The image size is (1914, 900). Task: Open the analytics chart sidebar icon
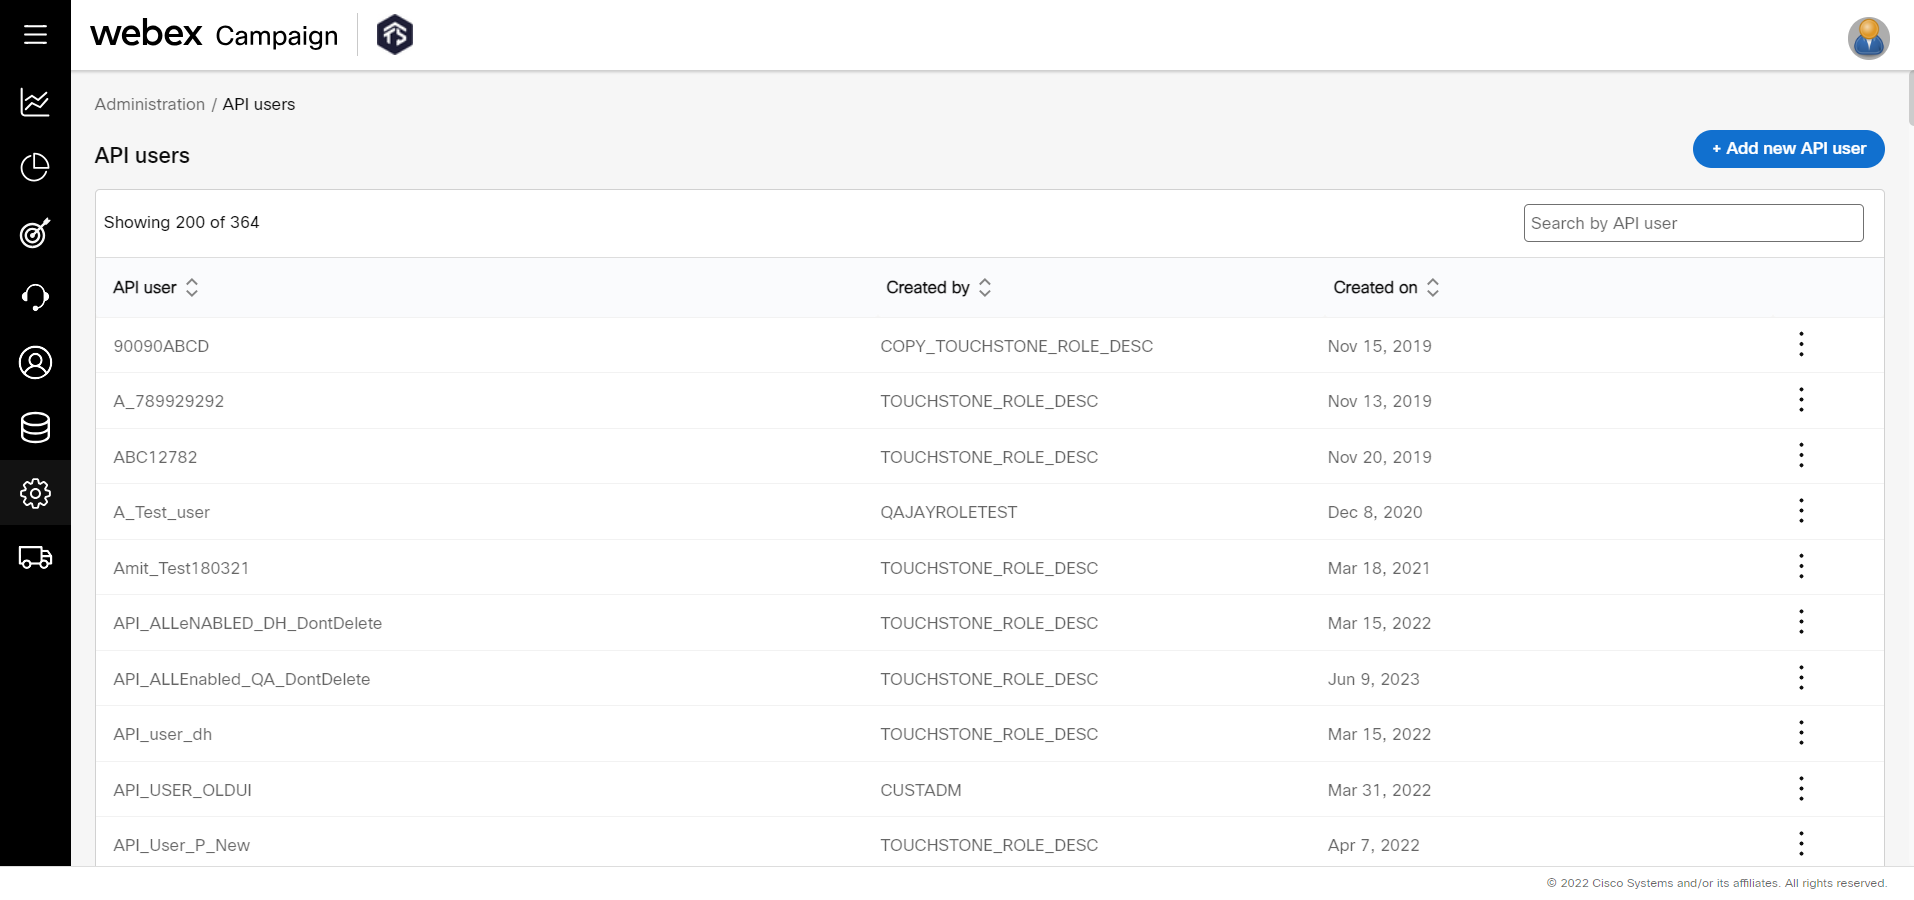coord(35,101)
